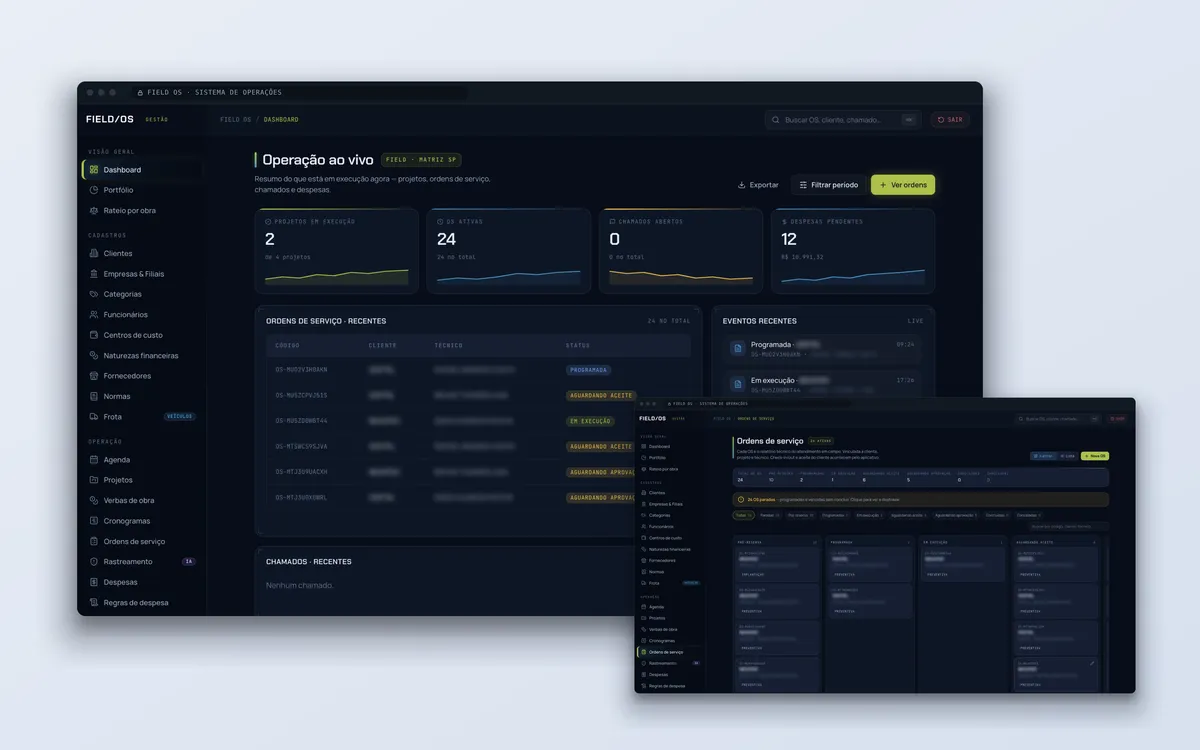The height and width of the screenshot is (750, 1200).
Task: Click the Programada recent event entry
Action: click(x=822, y=348)
